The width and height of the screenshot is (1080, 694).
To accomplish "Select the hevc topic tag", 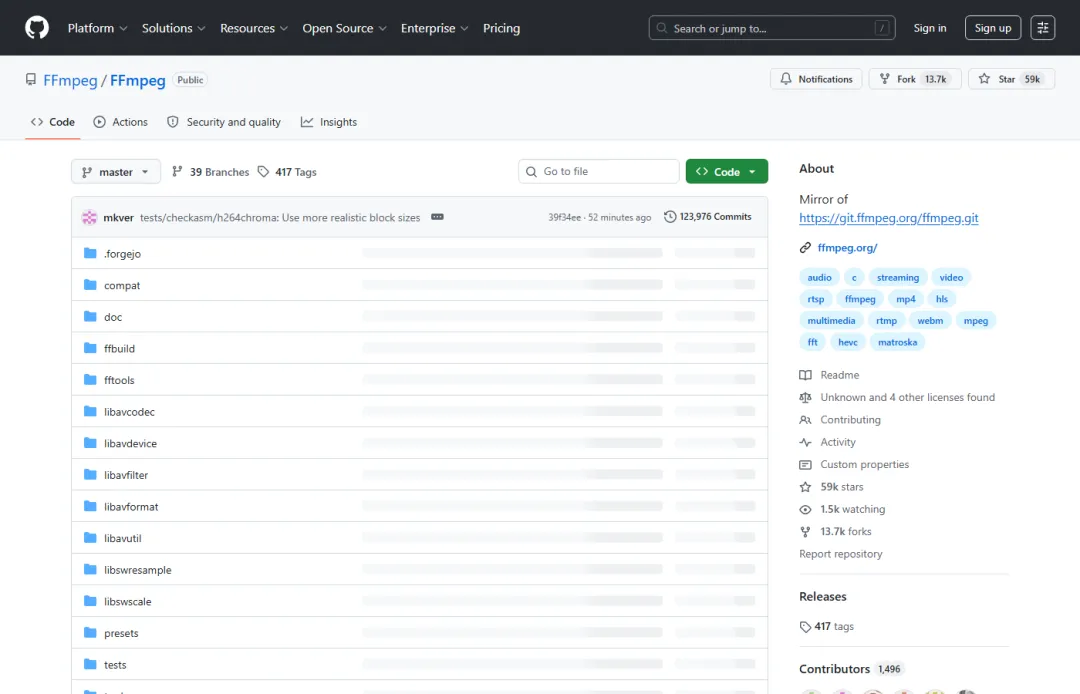I will pyautogui.click(x=848, y=342).
